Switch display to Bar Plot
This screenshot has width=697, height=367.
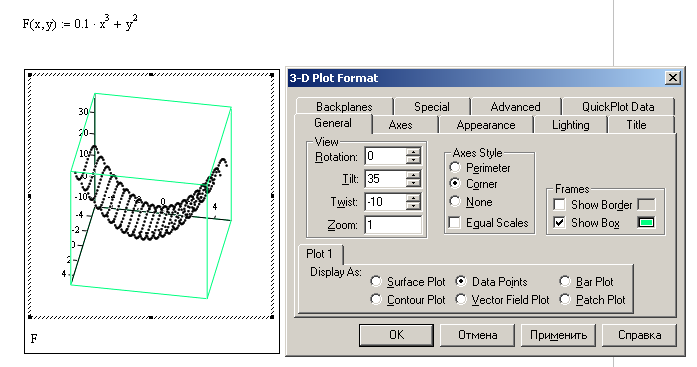[x=565, y=281]
